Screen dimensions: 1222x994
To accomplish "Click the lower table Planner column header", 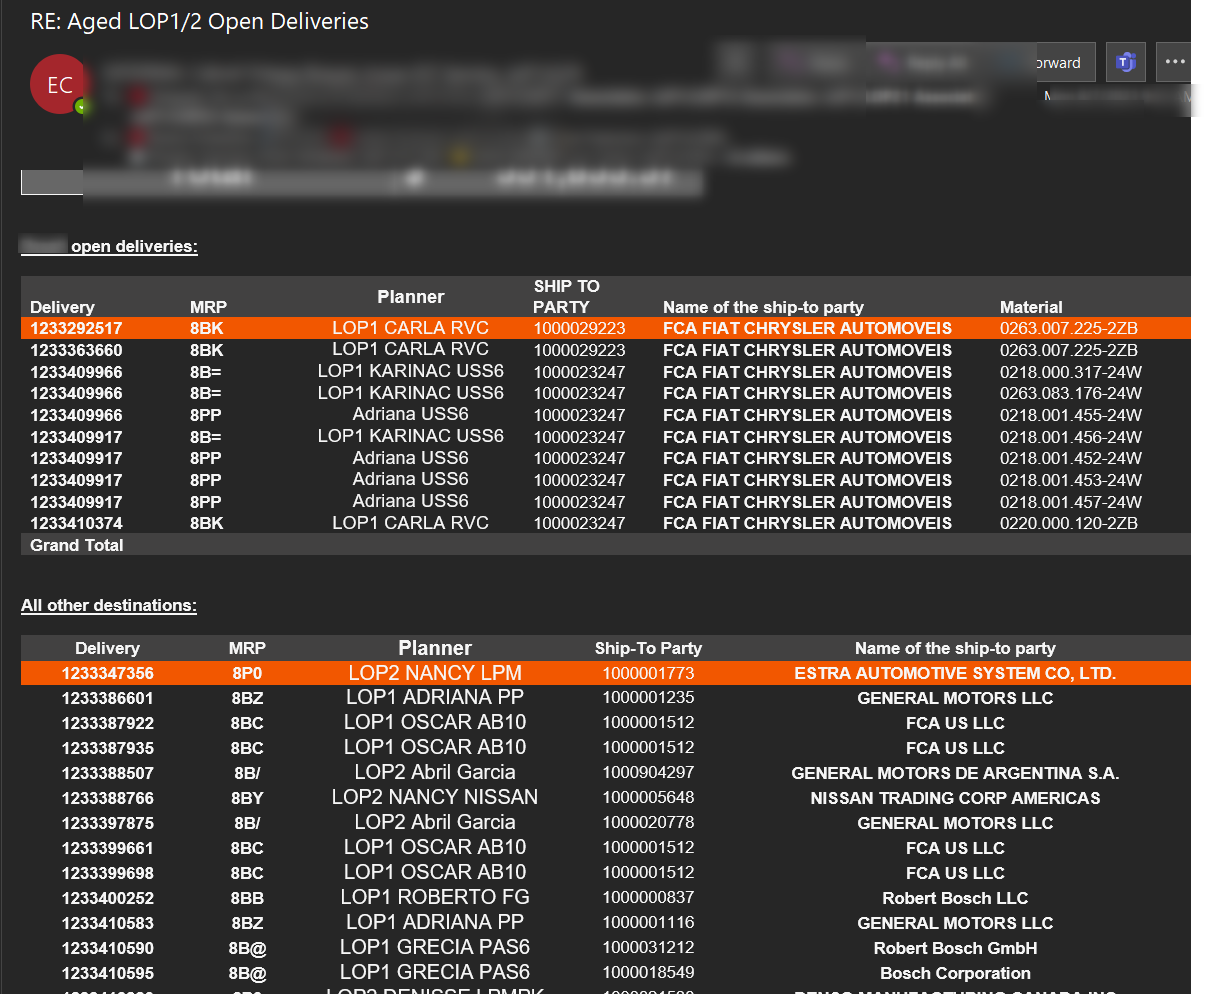I will tap(435, 648).
